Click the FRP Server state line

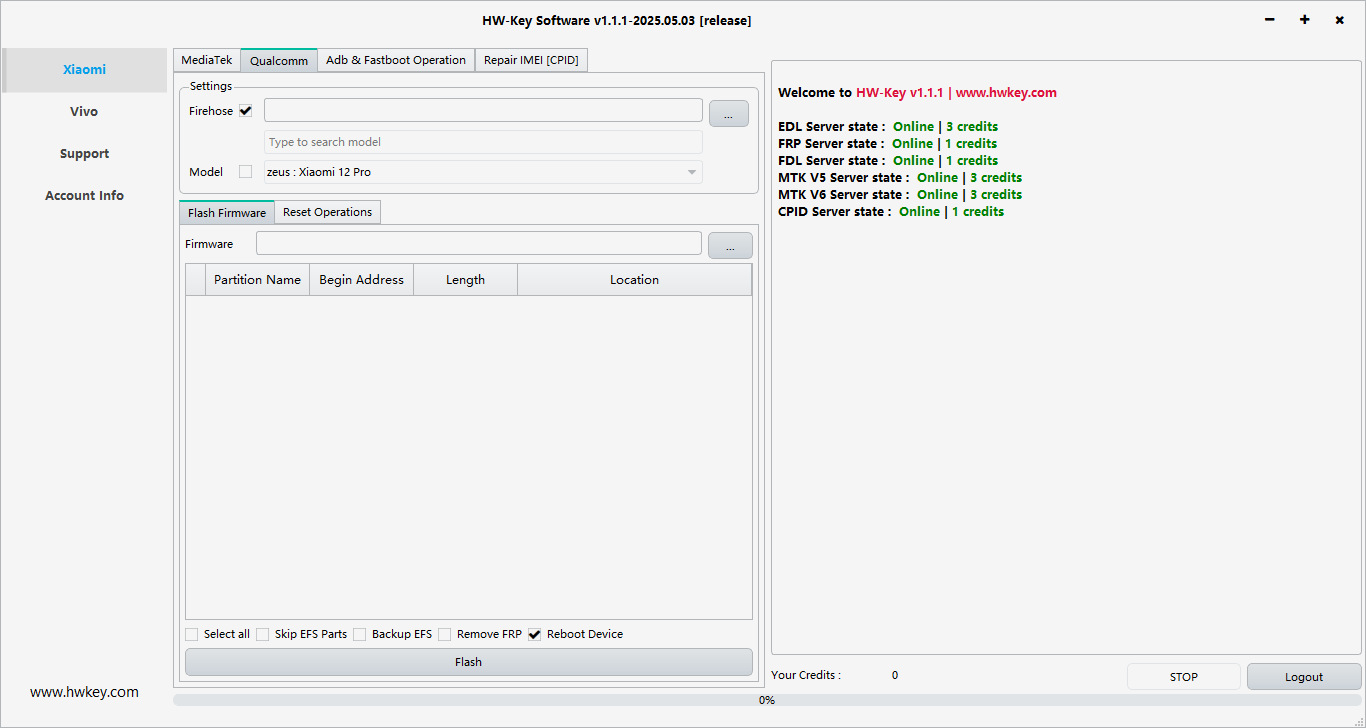888,143
